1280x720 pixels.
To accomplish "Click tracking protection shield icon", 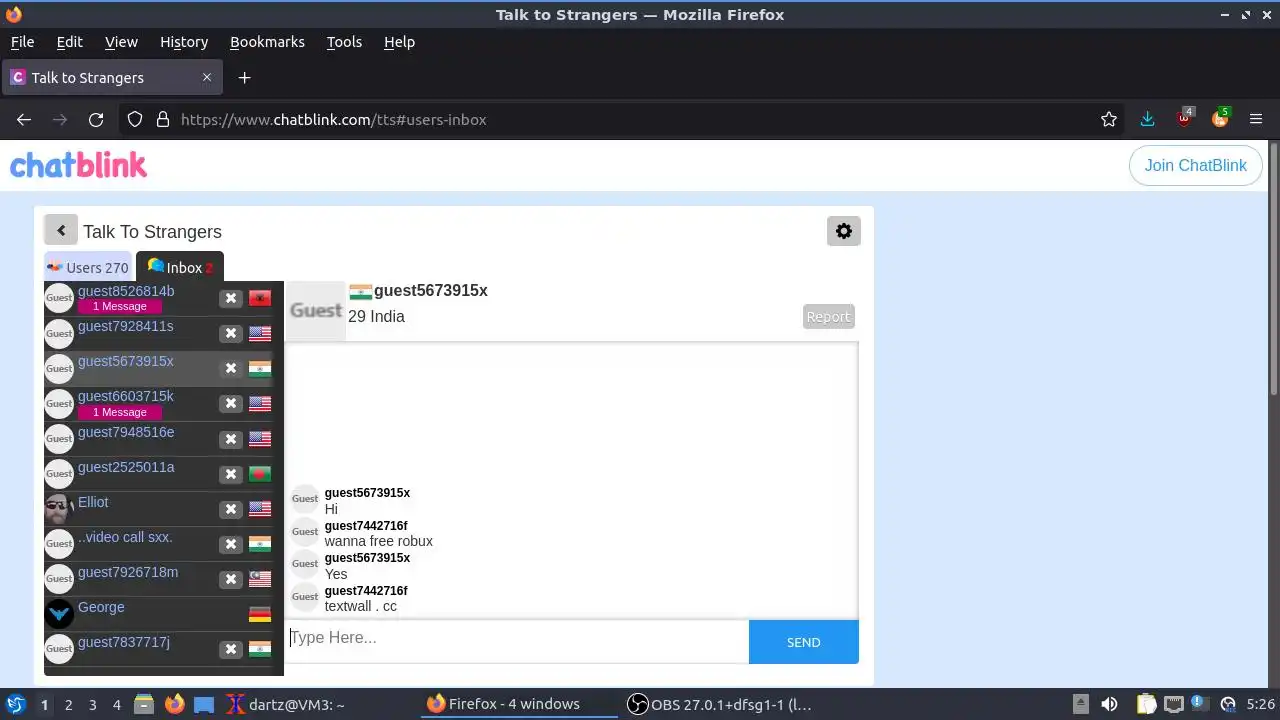I will 135,119.
